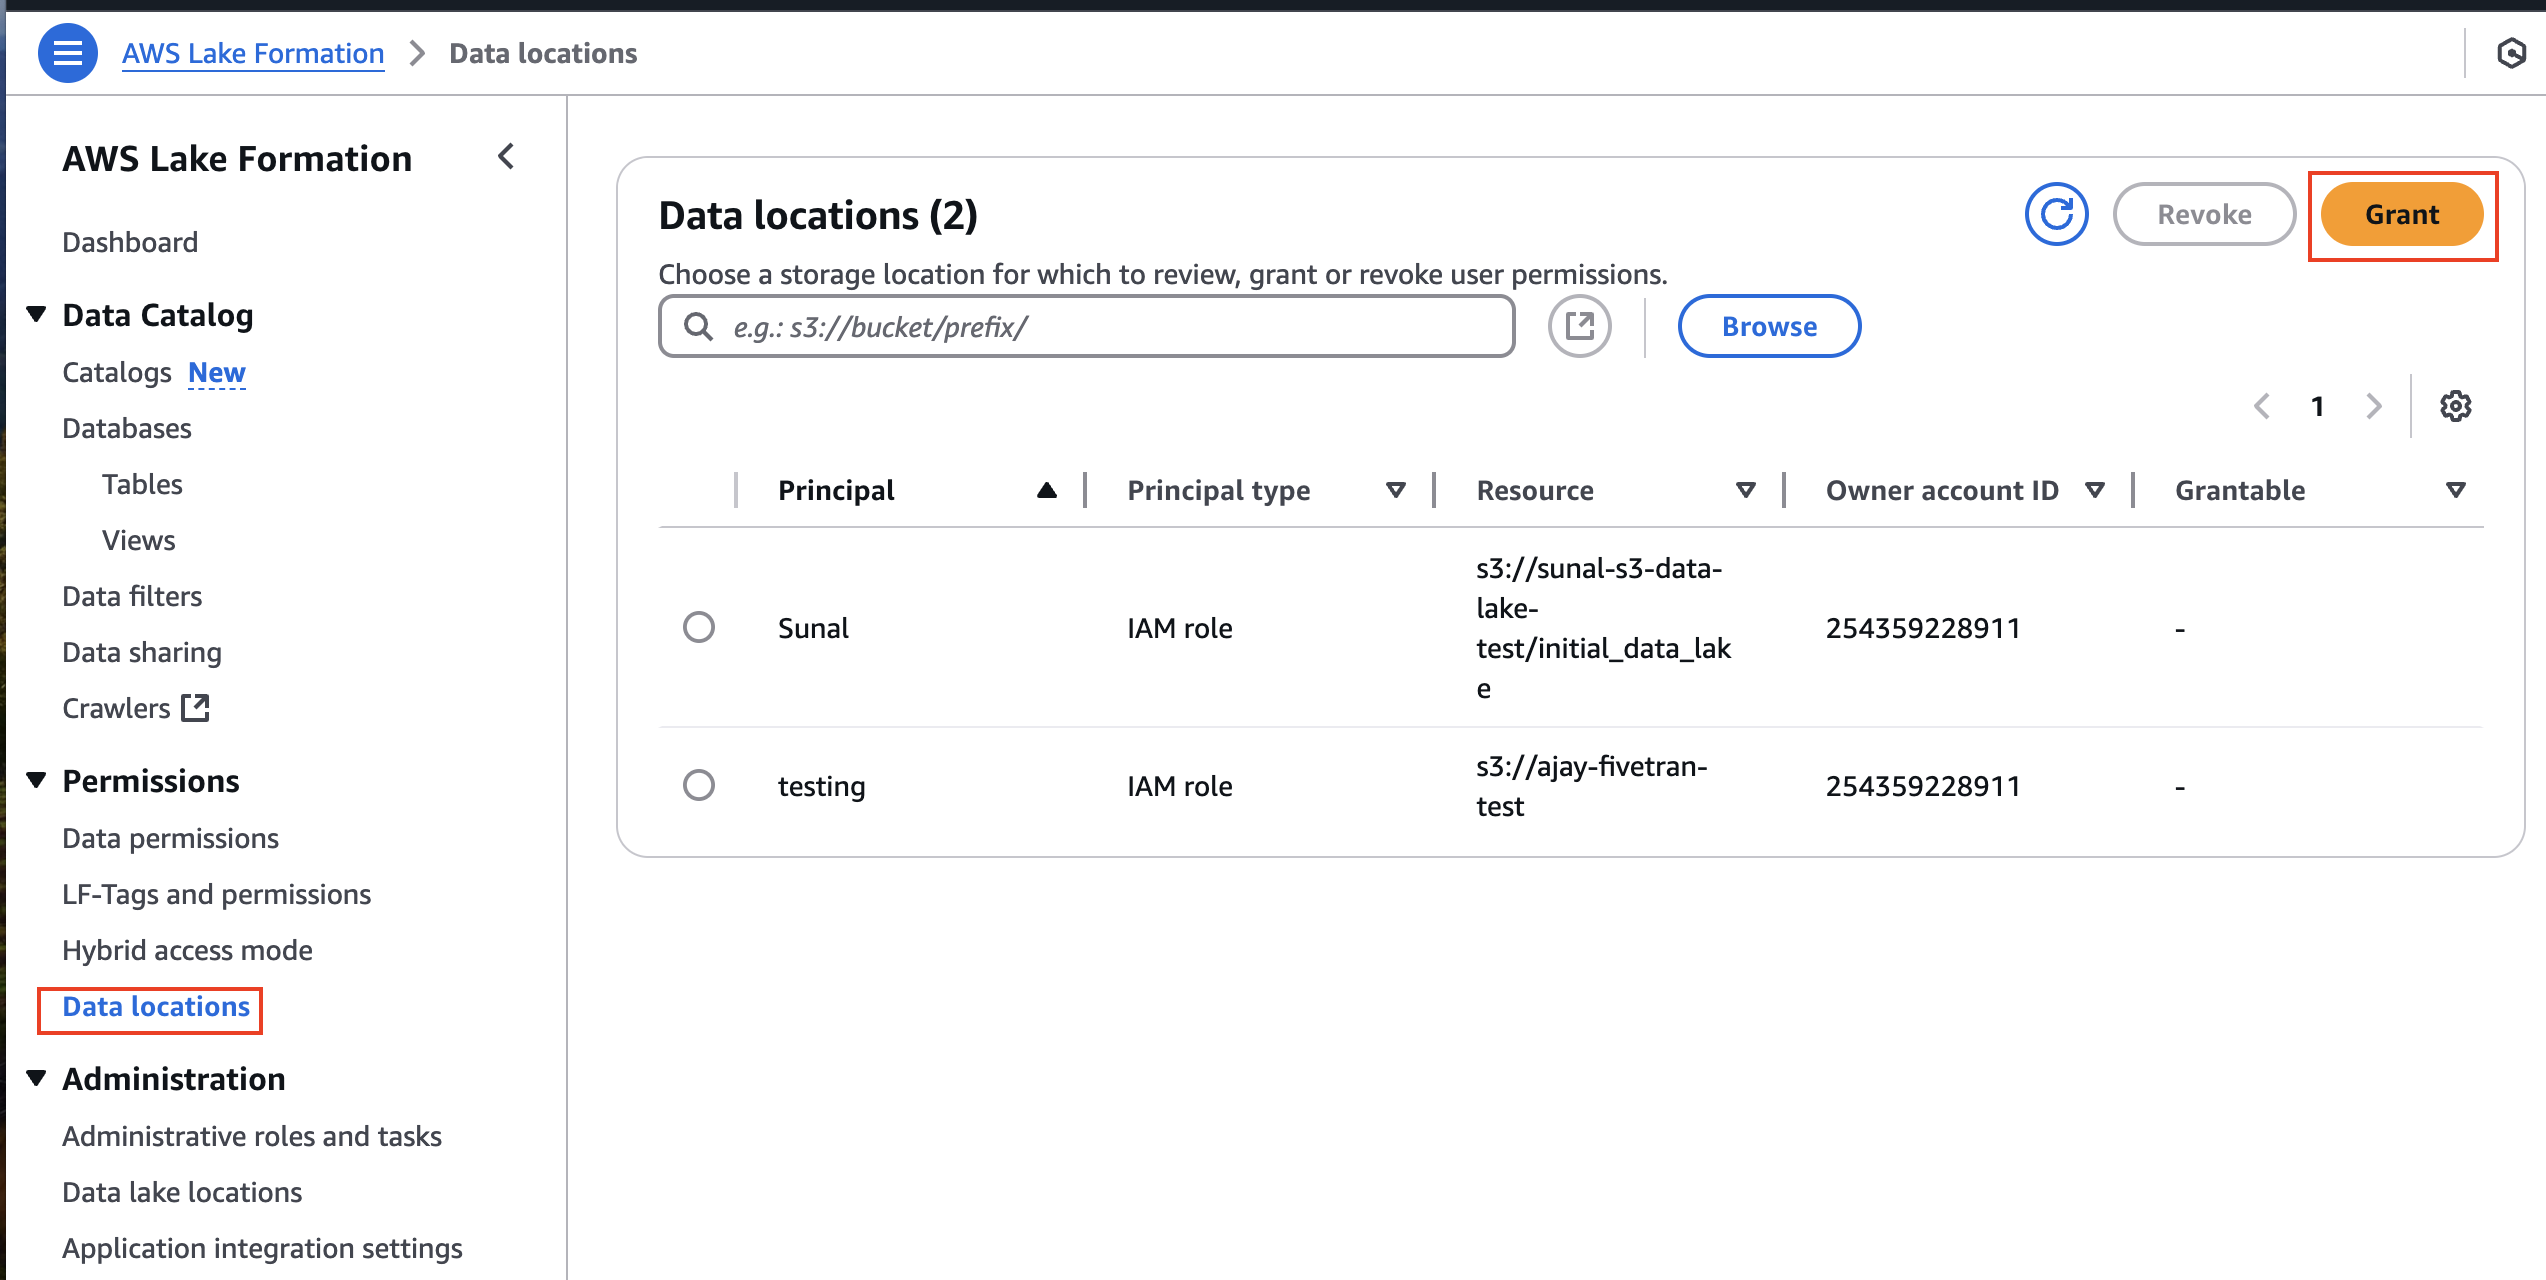The image size is (2546, 1280).
Task: Click the Browse button
Action: (1769, 326)
